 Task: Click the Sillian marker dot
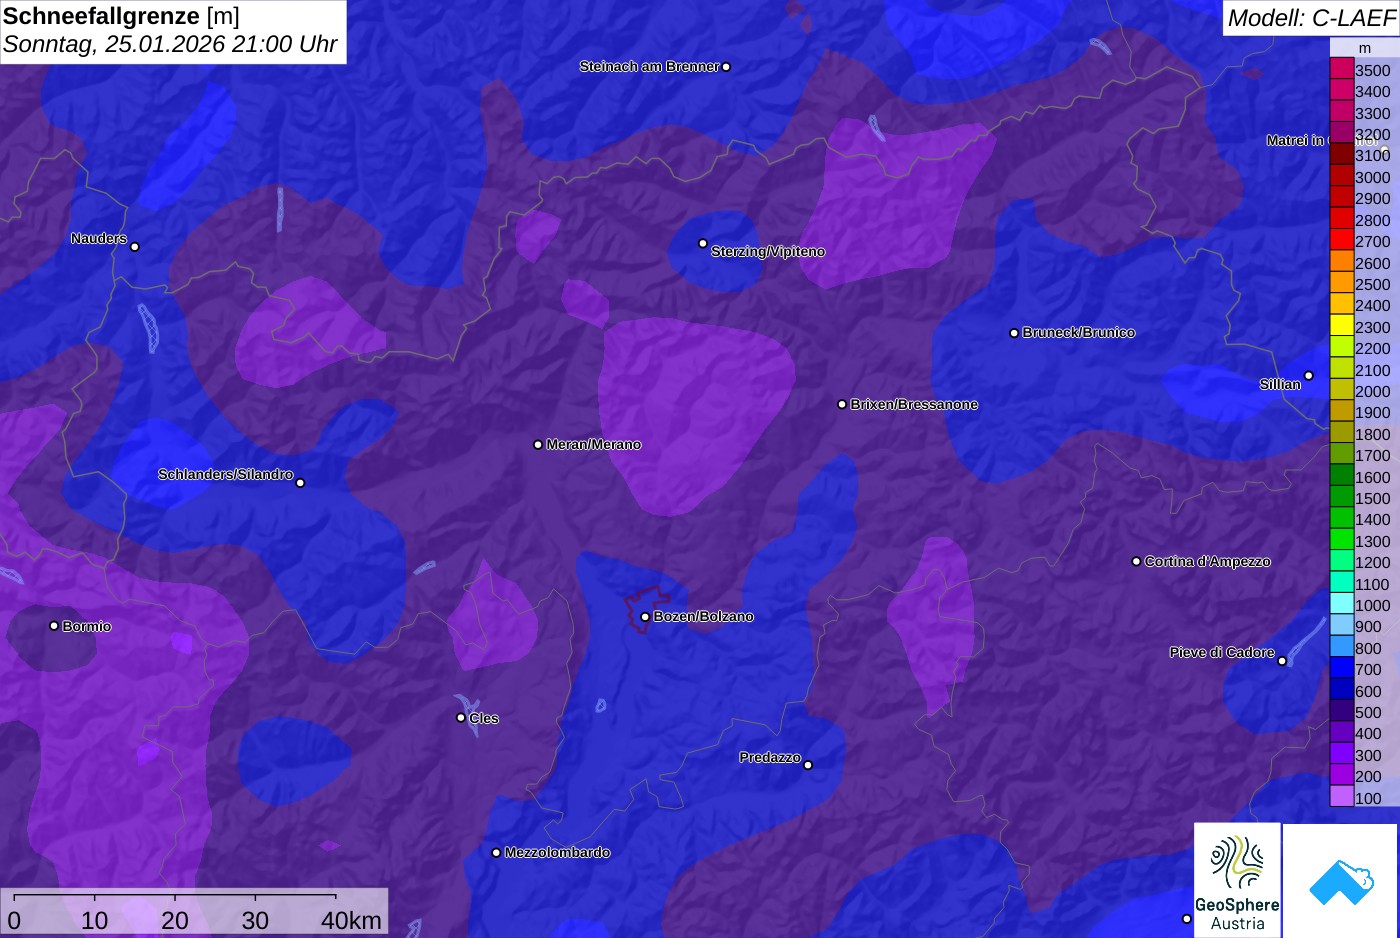pos(1309,376)
